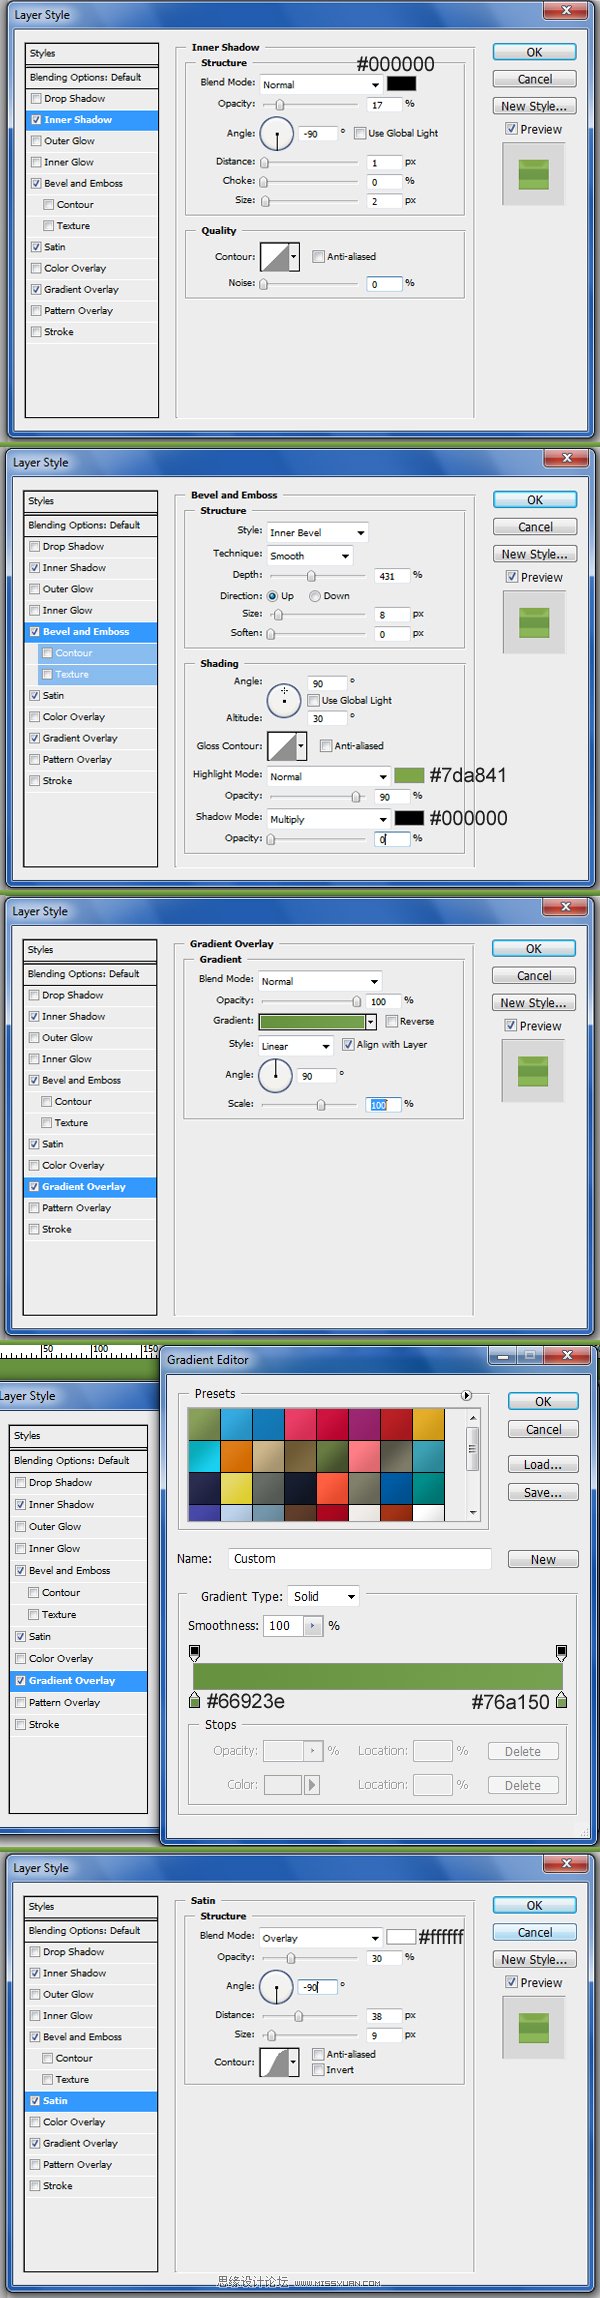
Task: Open Blend Mode dropdown in Inner Shadow settings
Action: pyautogui.click(x=321, y=85)
